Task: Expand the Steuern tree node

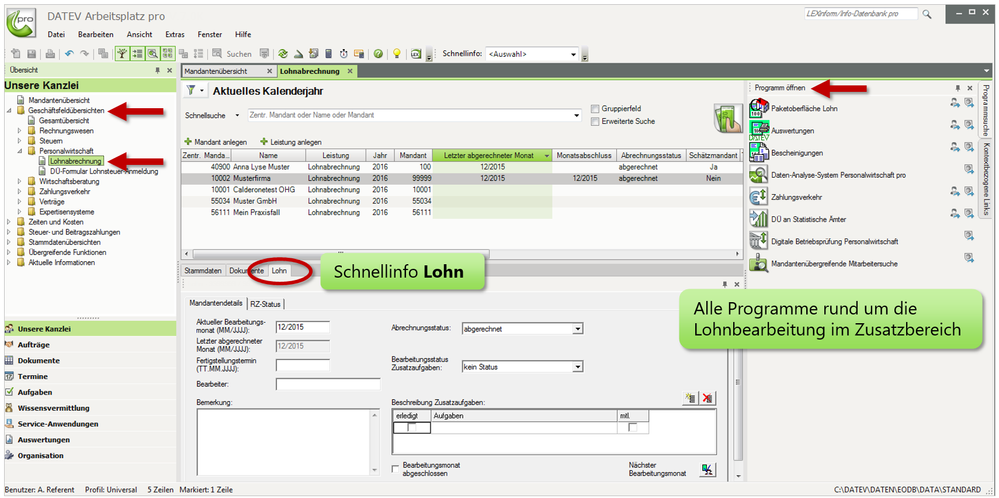Action: pyautogui.click(x=20, y=141)
